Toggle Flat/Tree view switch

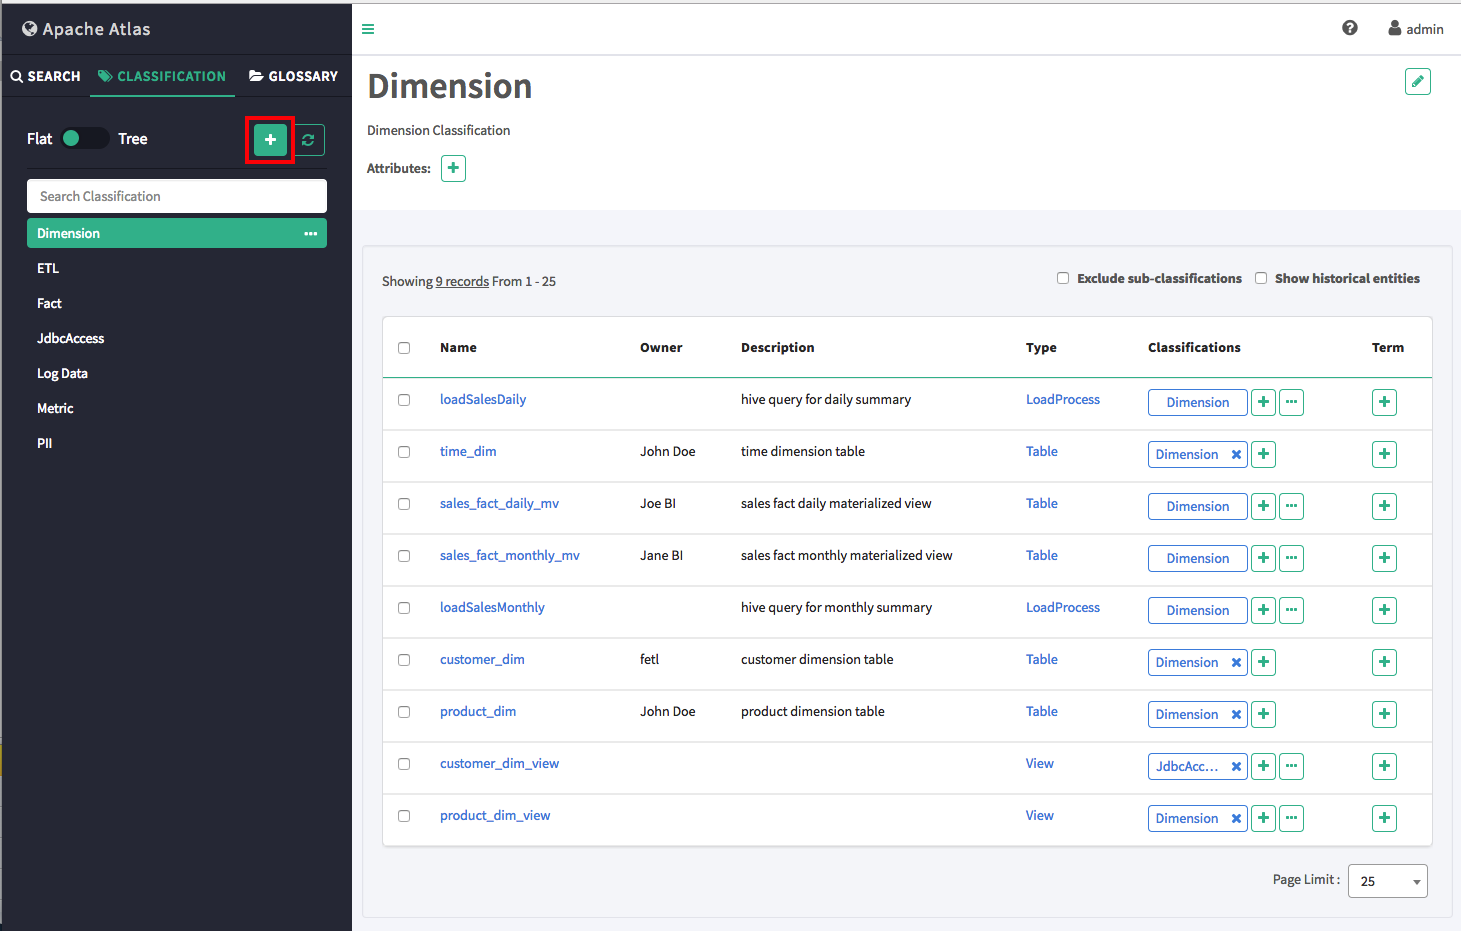(x=85, y=138)
